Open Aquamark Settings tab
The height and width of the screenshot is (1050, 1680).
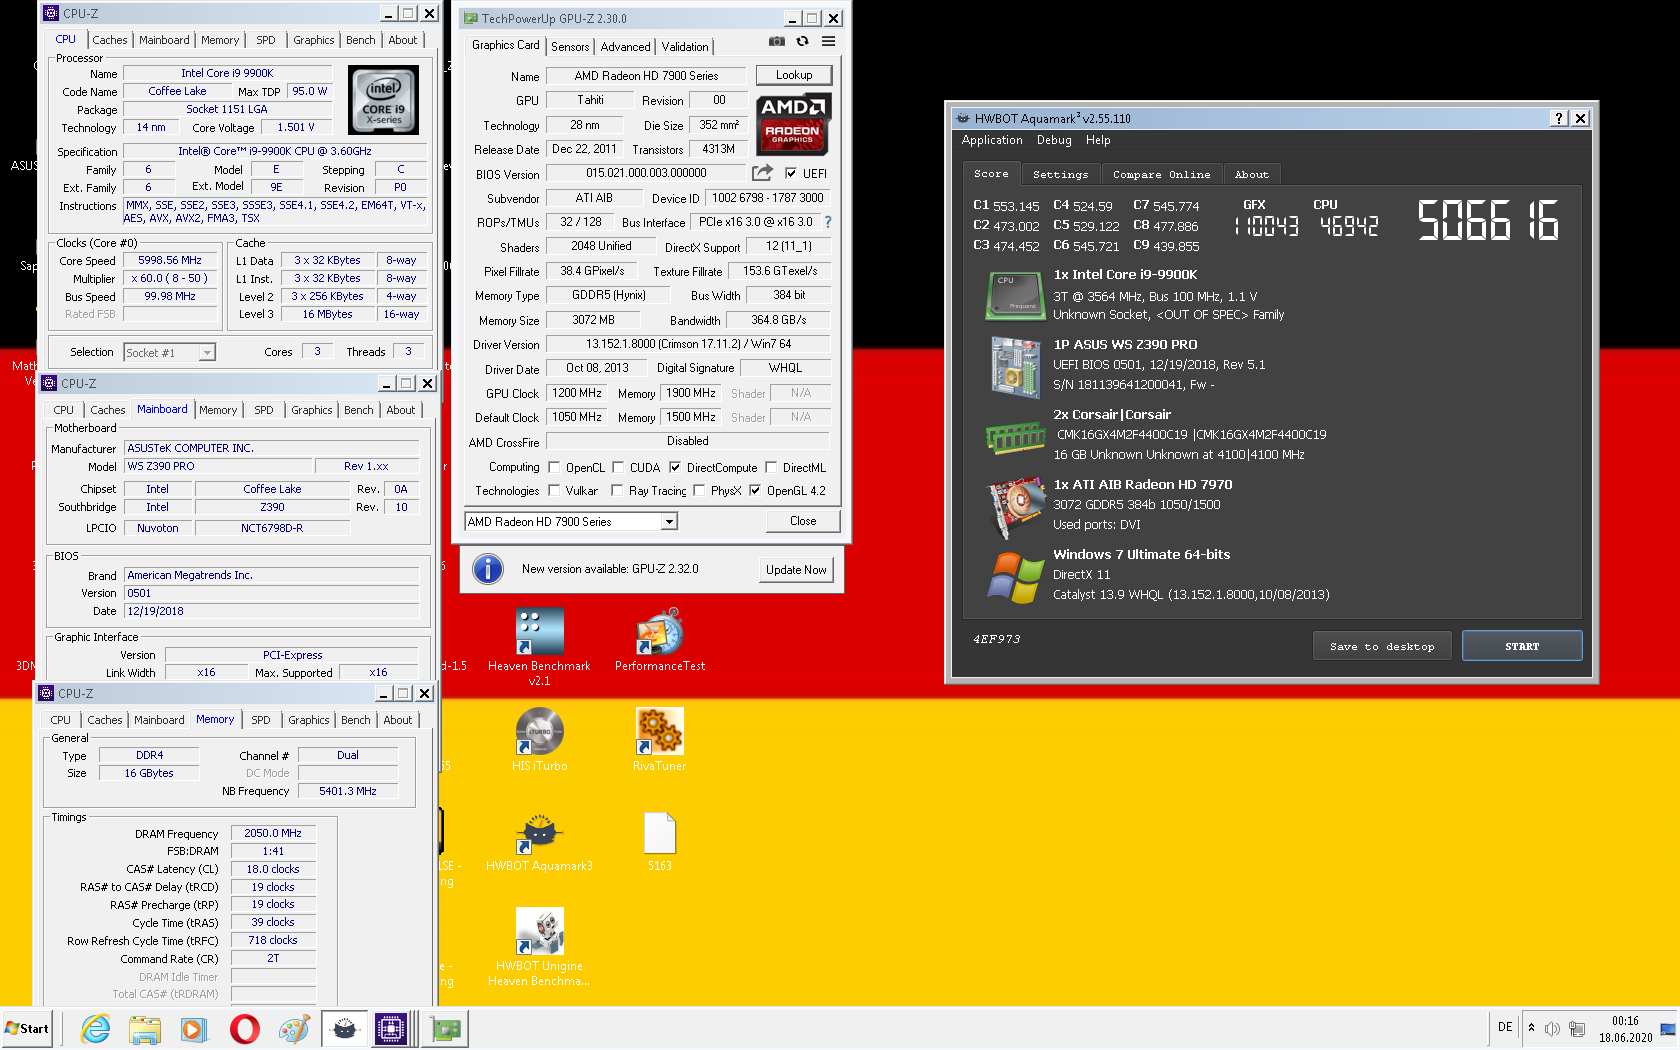click(x=1060, y=174)
